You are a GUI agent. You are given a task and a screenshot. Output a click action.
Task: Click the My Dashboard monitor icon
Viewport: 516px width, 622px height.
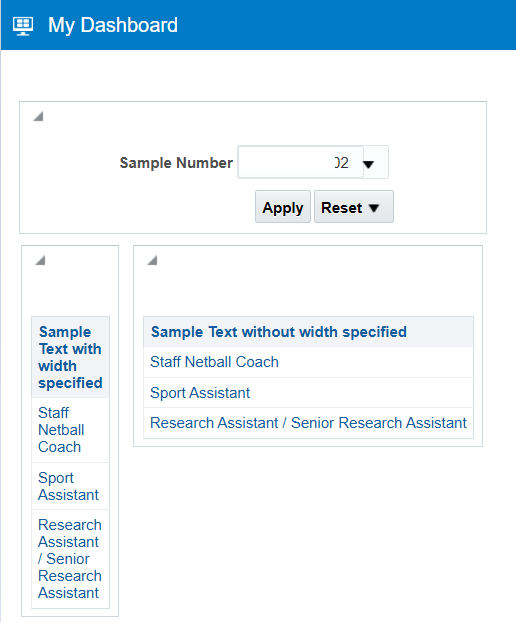[x=23, y=26]
